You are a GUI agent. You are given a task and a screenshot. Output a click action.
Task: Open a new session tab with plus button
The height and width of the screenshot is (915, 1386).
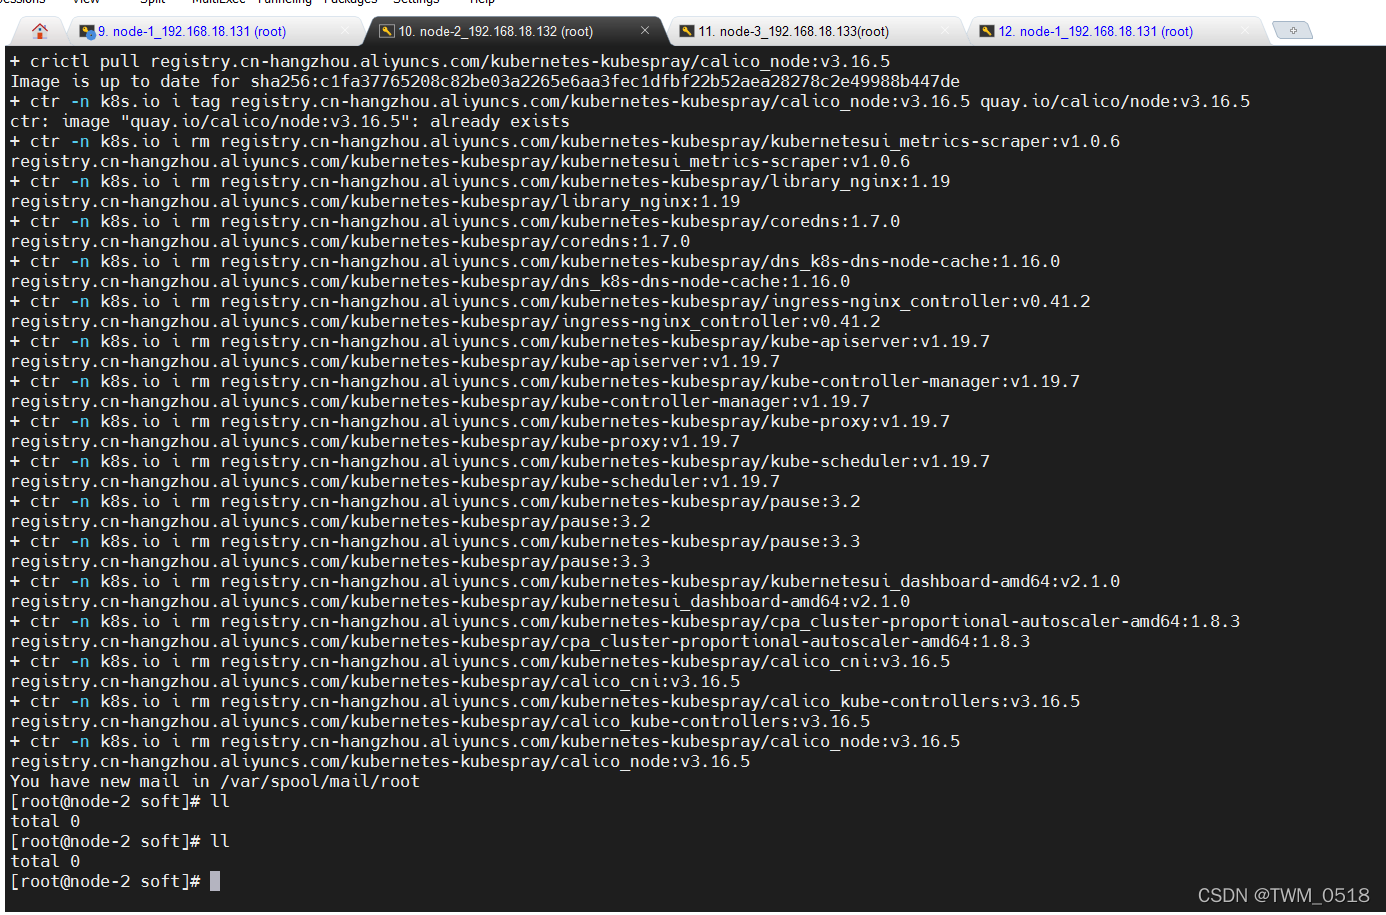tap(1292, 31)
